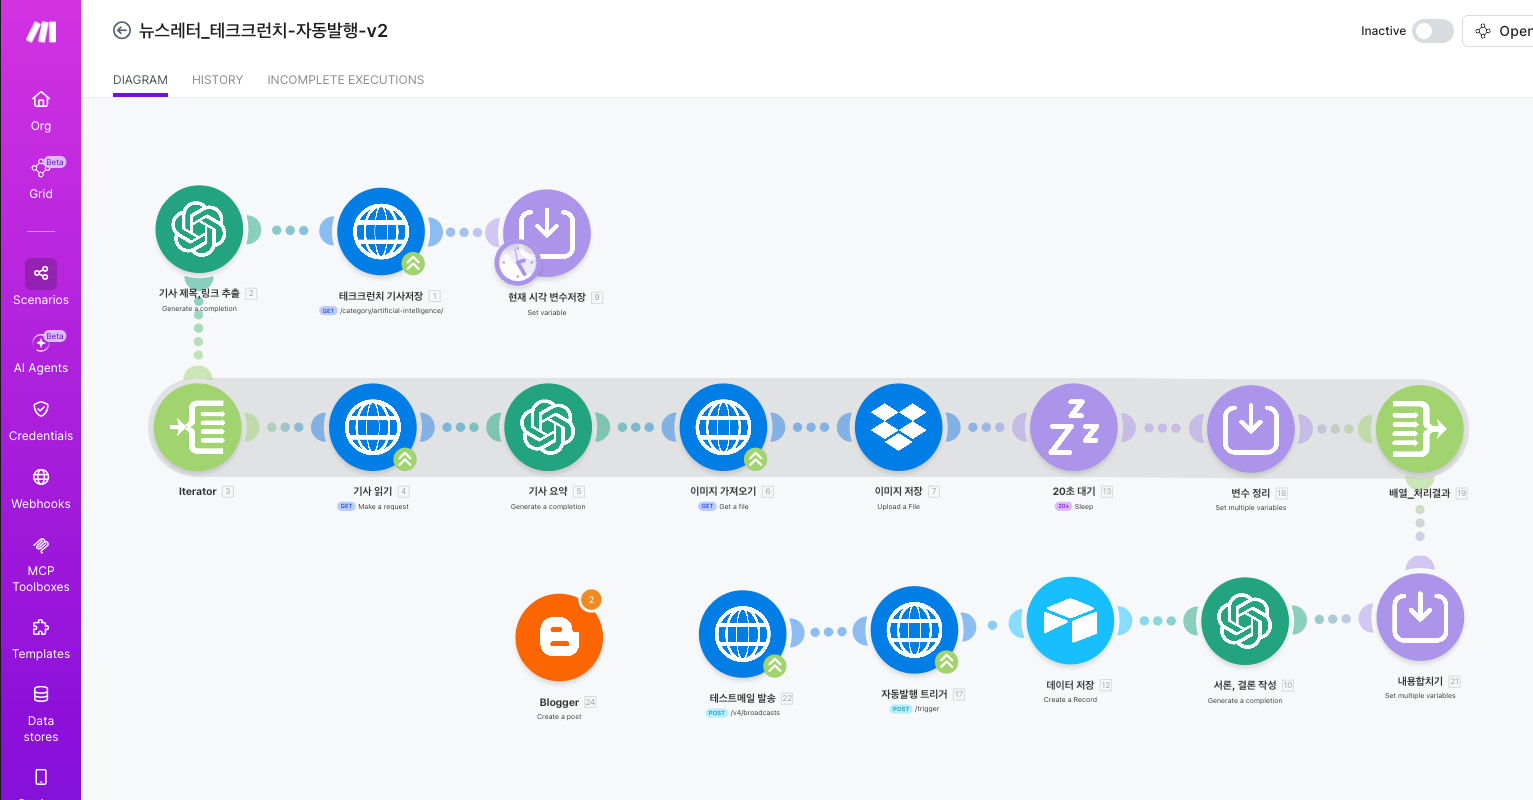1533x800 pixels.
Task: Open Credentials in the sidebar
Action: [41, 420]
